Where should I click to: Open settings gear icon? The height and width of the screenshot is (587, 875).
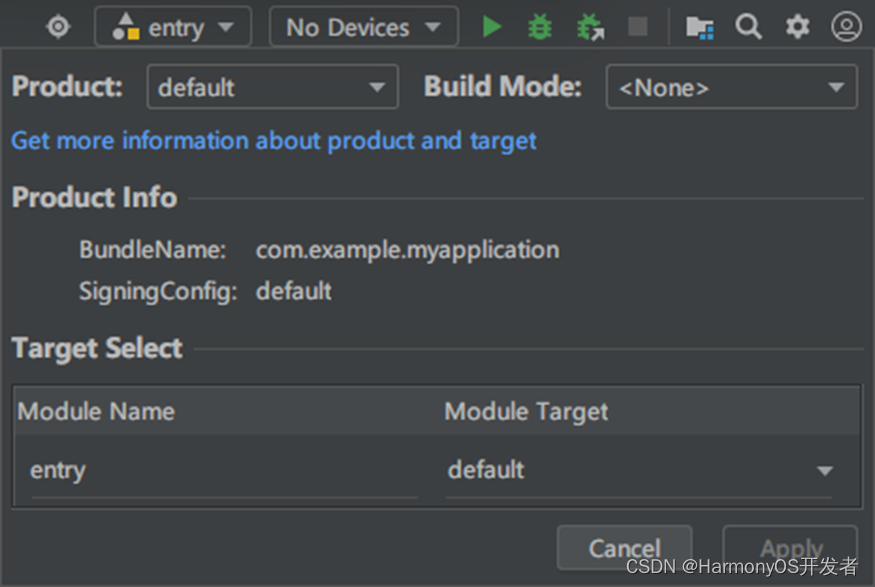[797, 26]
